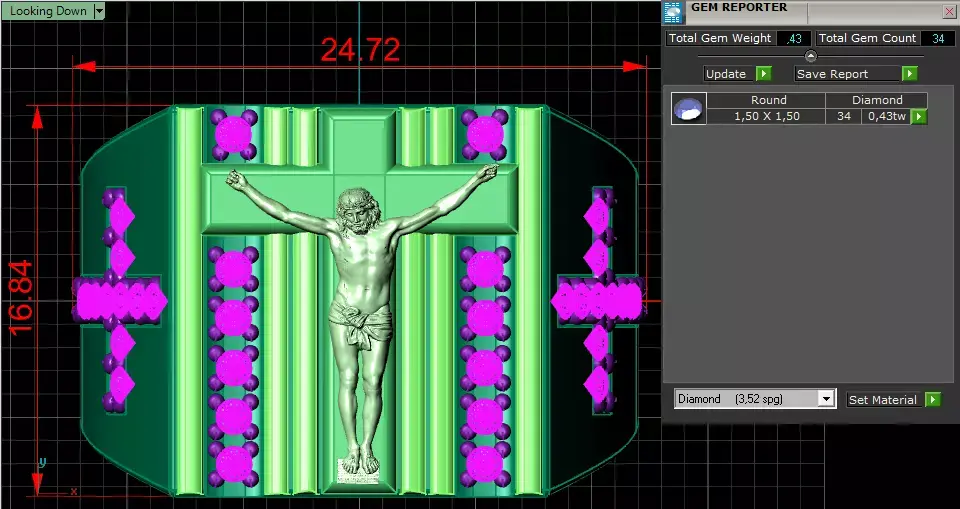
Task: Select the 0,43tw weight cell
Action: [x=886, y=116]
